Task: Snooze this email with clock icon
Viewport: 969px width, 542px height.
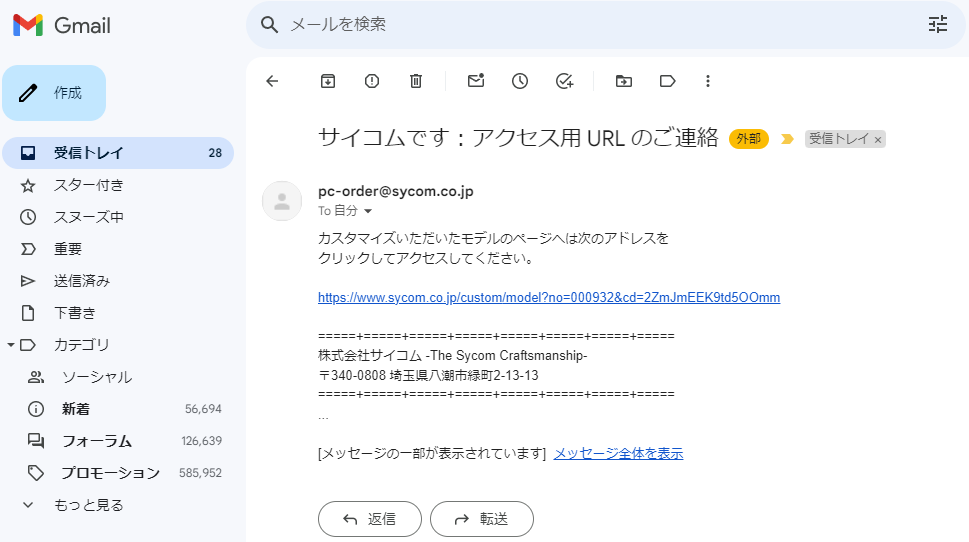Action: coord(520,81)
